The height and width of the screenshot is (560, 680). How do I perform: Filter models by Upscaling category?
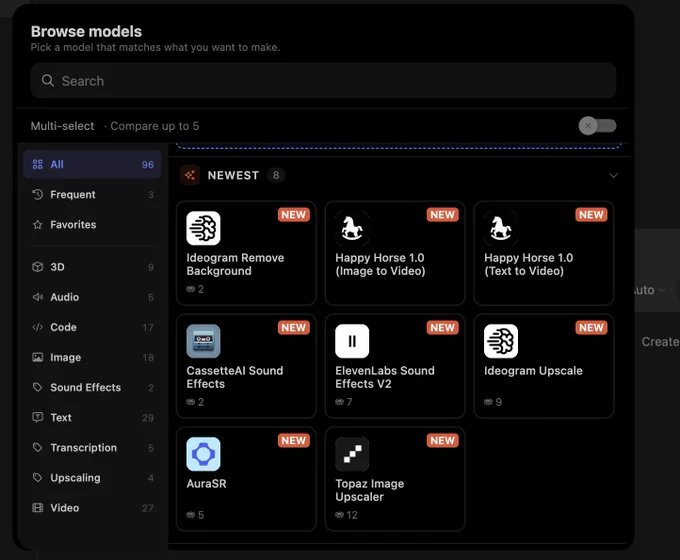(x=92, y=478)
